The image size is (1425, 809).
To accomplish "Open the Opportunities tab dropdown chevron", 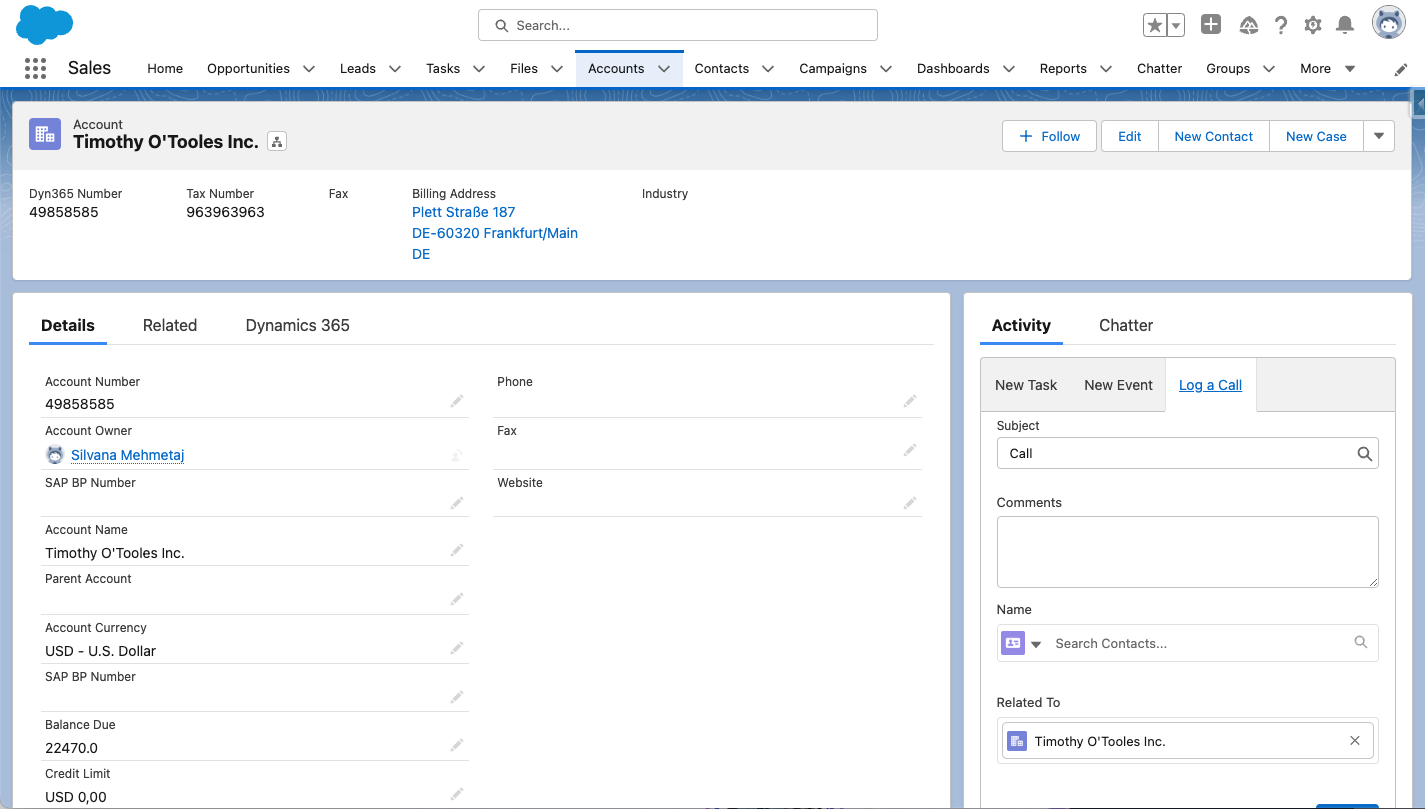I will tap(309, 69).
